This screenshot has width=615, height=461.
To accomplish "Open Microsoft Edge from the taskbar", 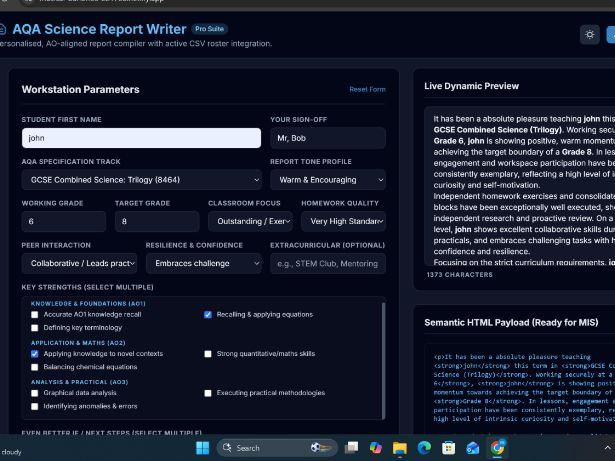I will (x=424, y=448).
